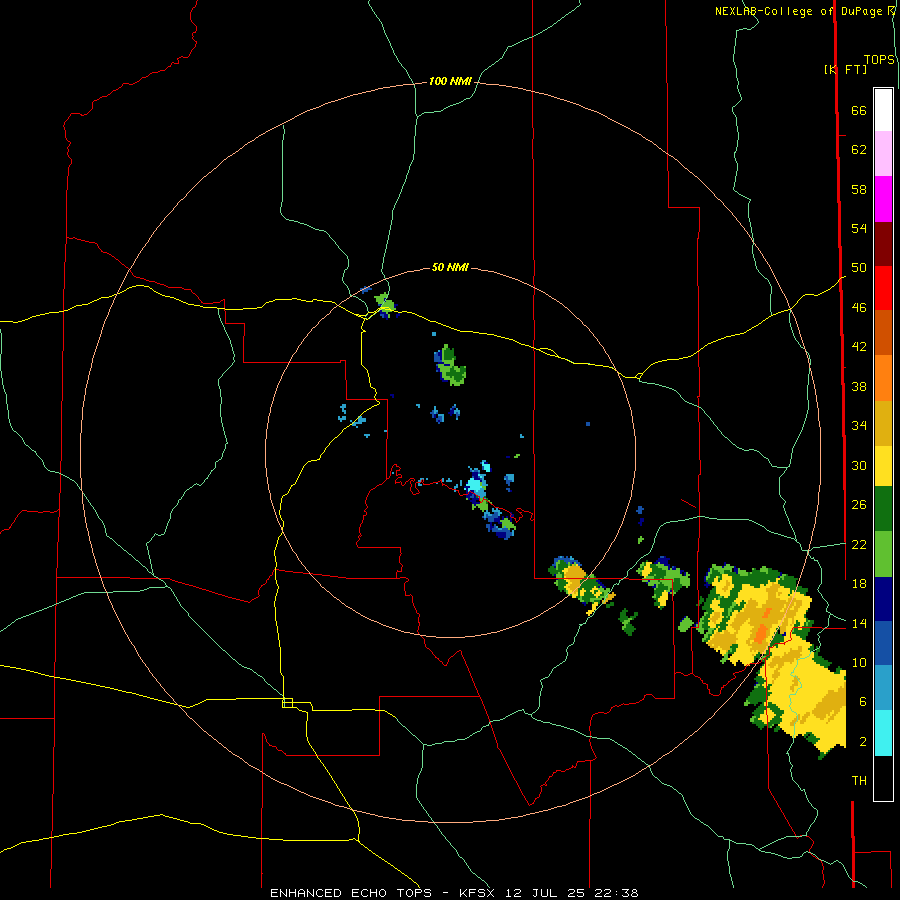Click the 34 legend value

[x=859, y=425]
